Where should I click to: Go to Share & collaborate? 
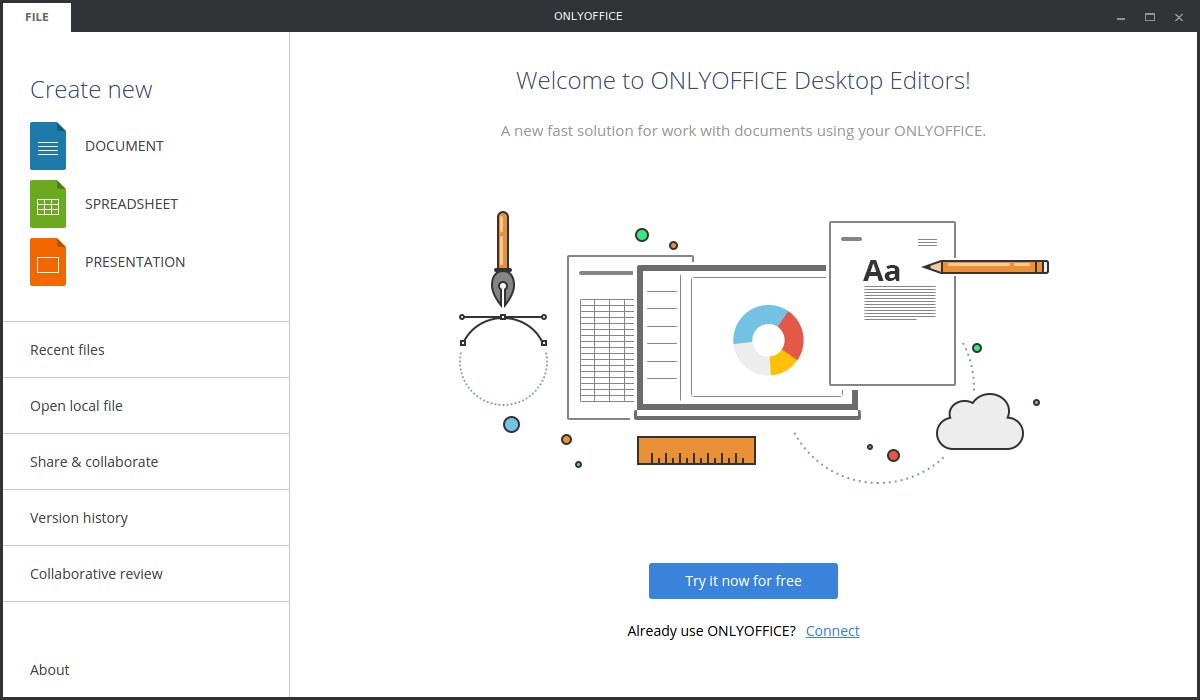(x=146, y=462)
